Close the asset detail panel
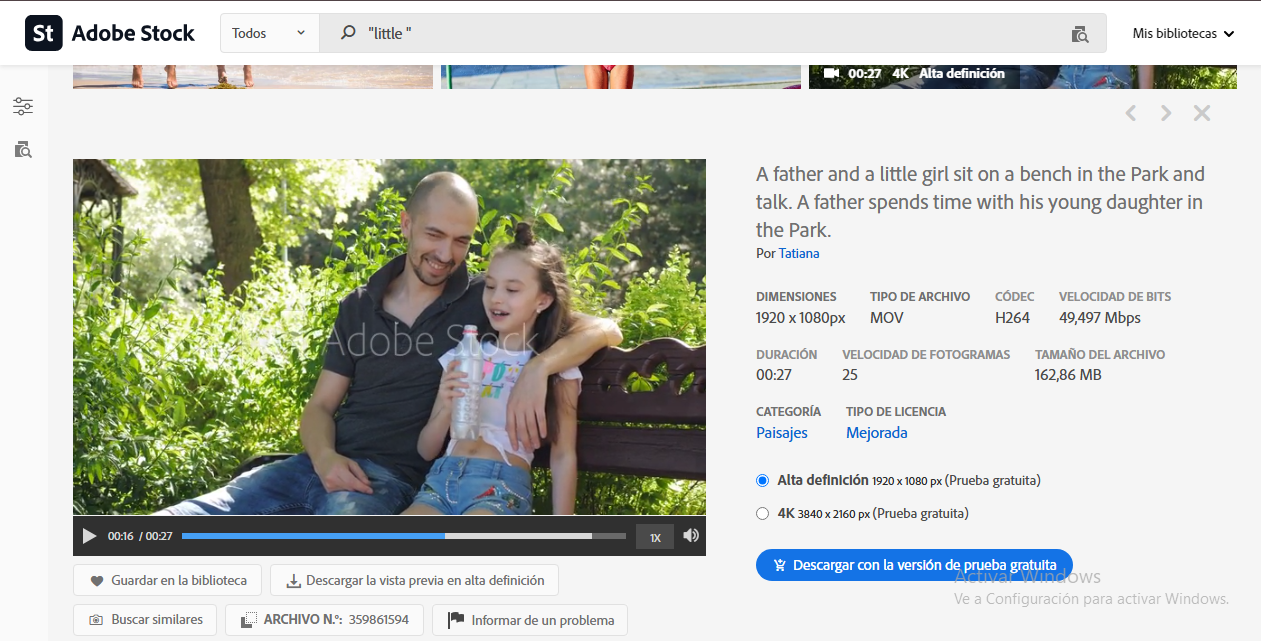The height and width of the screenshot is (641, 1261). point(1202,114)
